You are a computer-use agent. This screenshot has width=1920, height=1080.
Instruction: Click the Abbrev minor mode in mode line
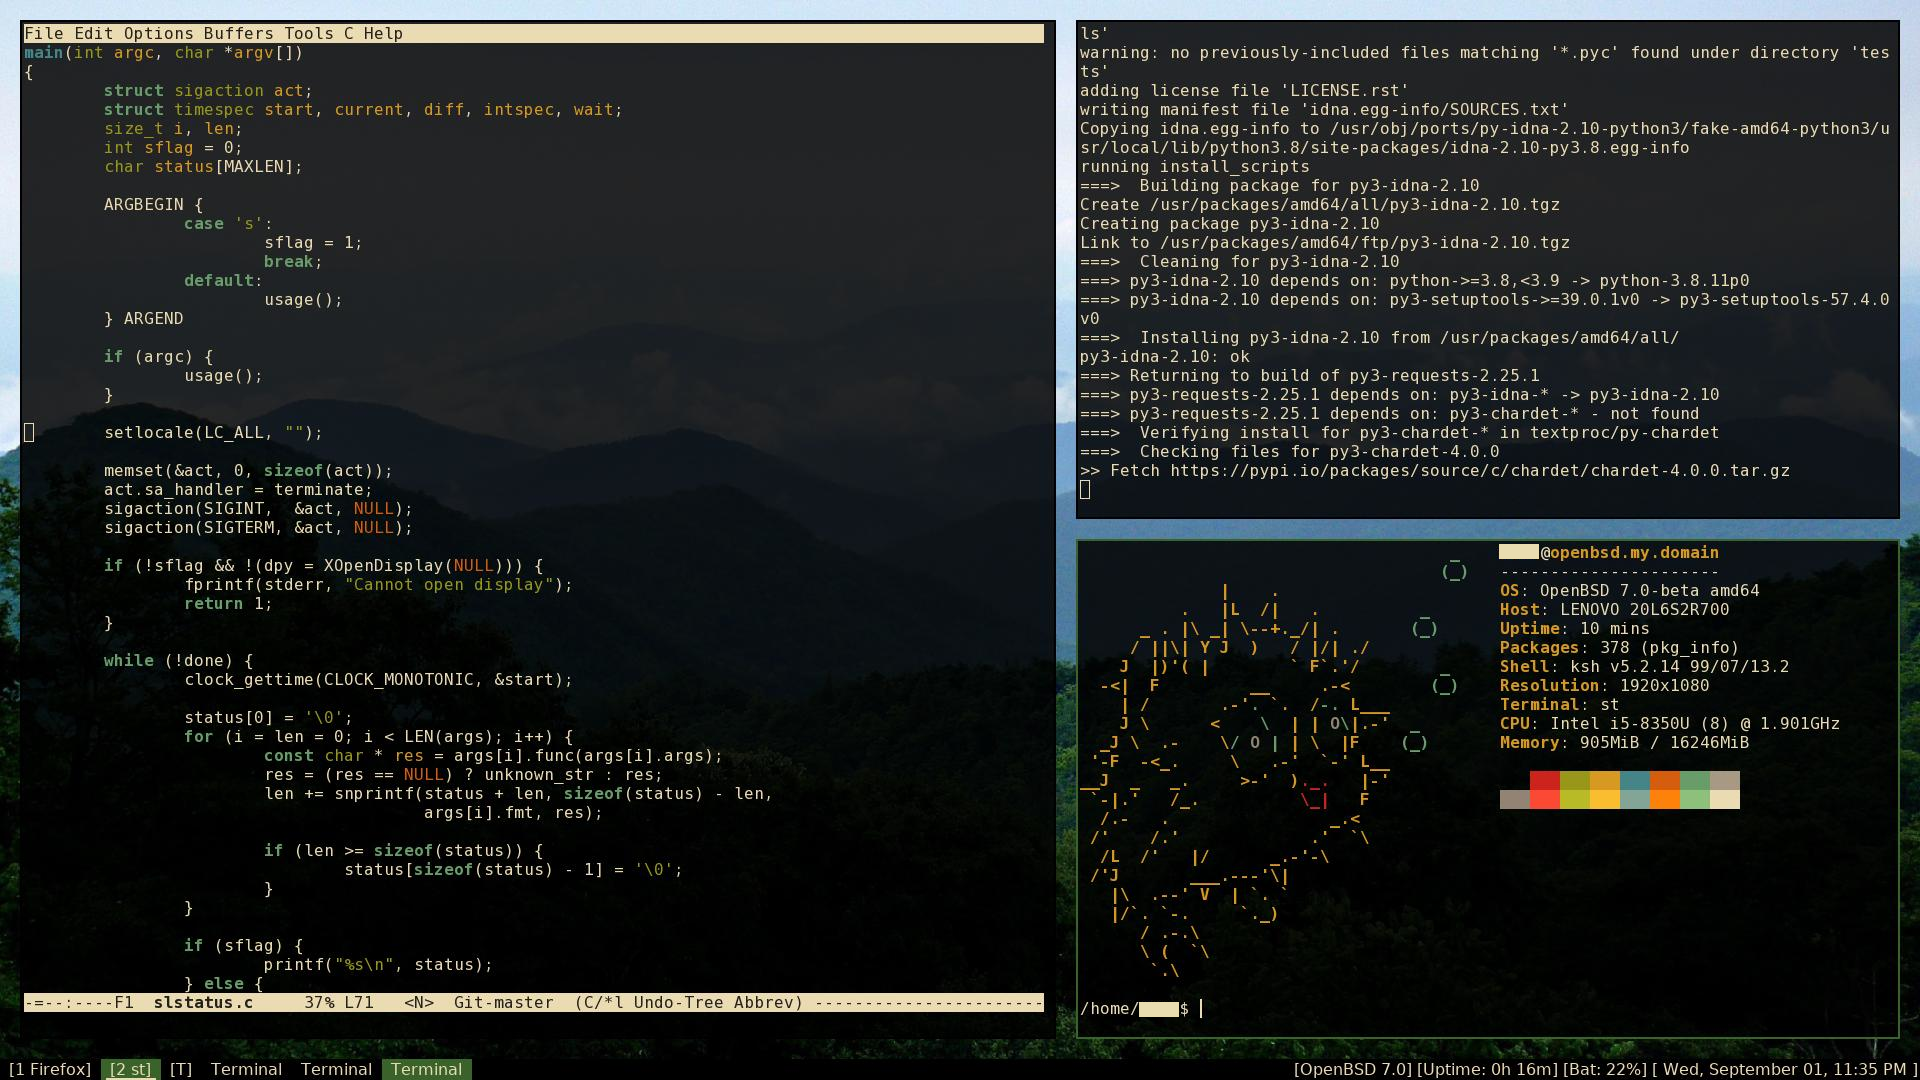(764, 1002)
